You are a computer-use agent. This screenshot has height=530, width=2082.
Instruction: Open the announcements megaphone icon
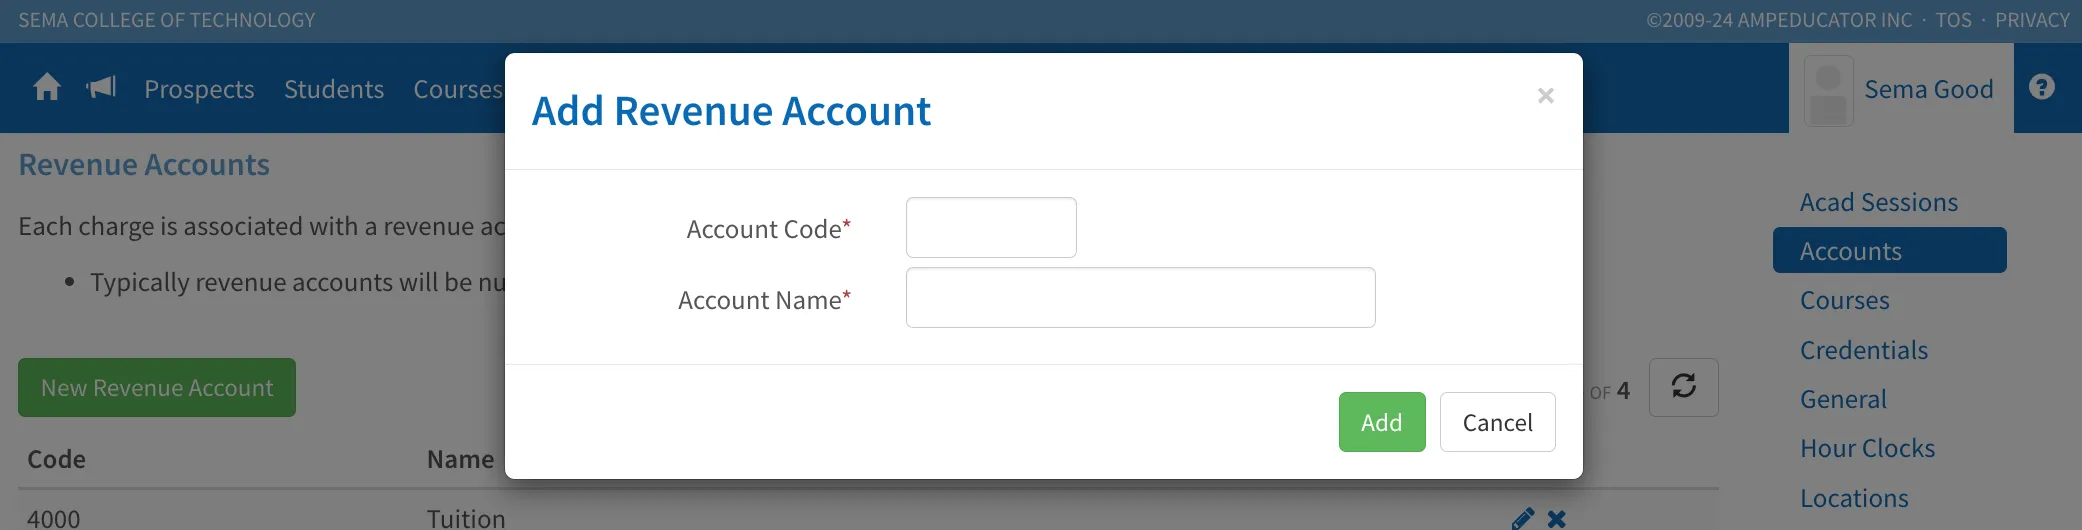coord(101,88)
